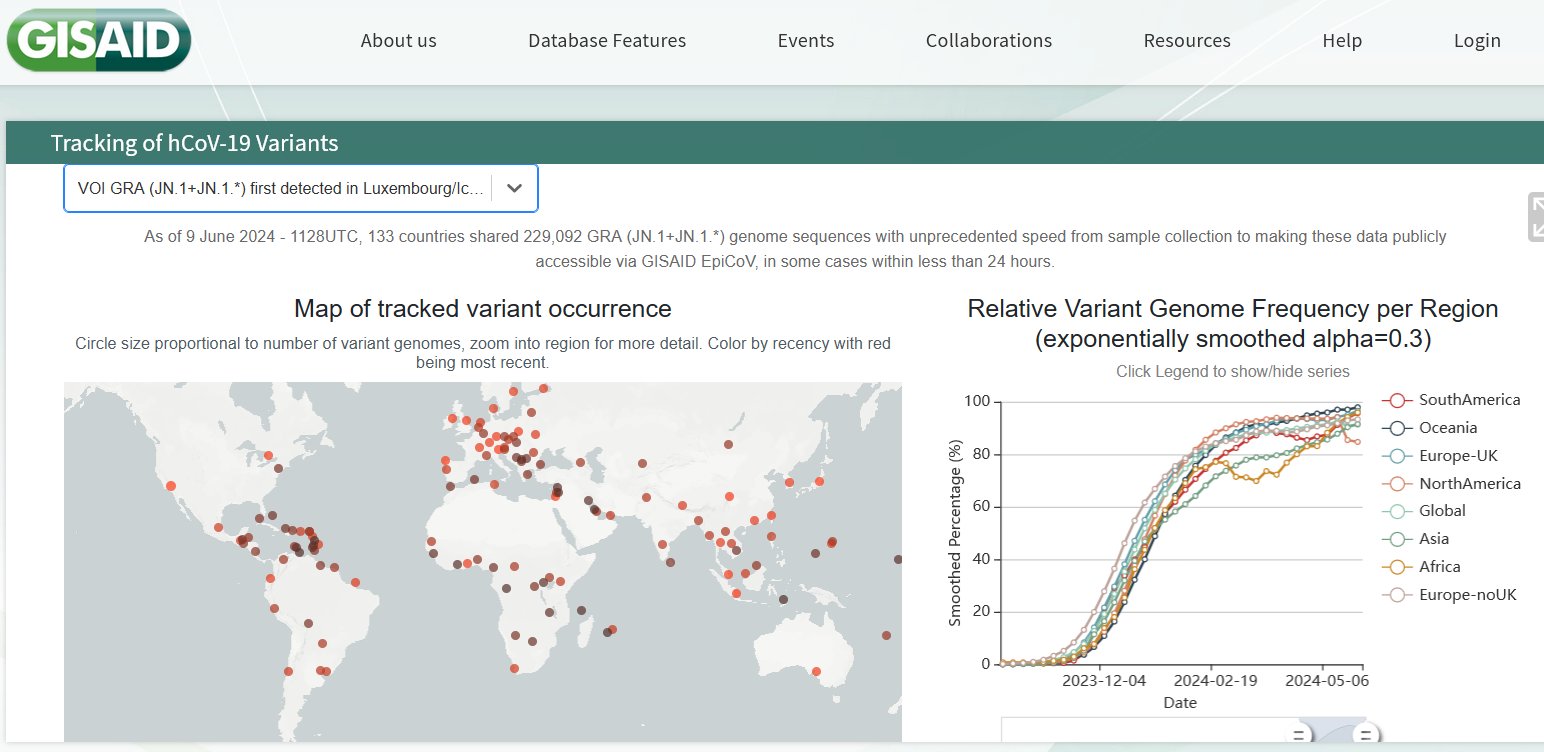The width and height of the screenshot is (1544, 752).
Task: Click the map circle over Australia
Action: pos(817,670)
